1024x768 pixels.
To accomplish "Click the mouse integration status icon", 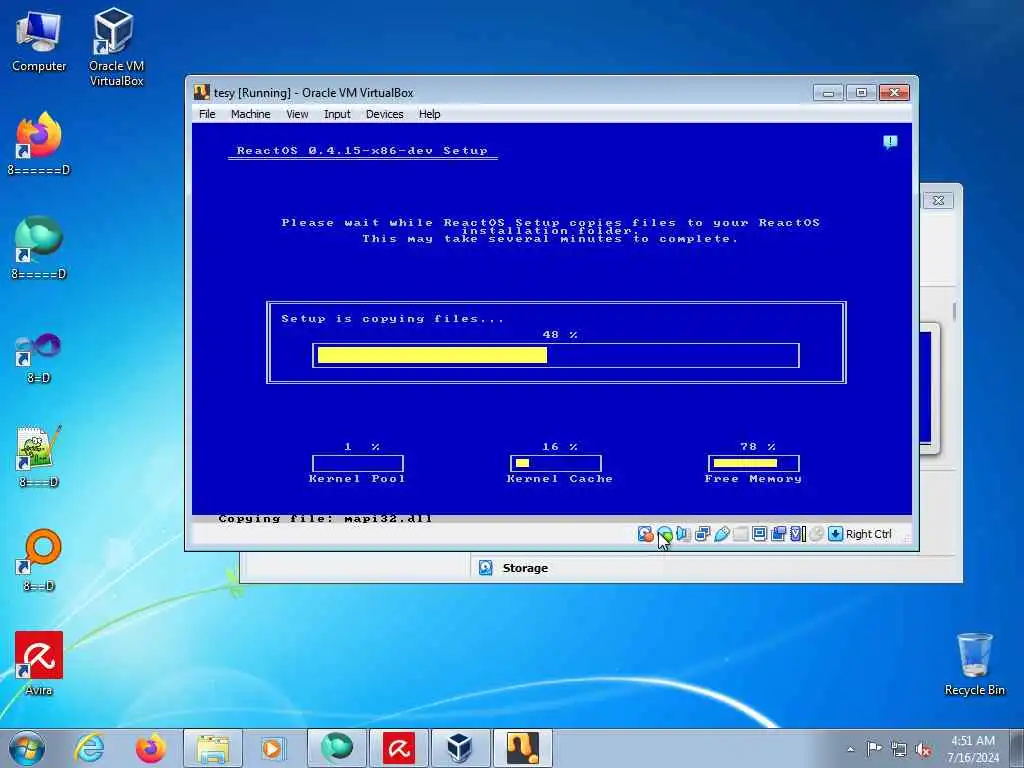I will pos(816,534).
